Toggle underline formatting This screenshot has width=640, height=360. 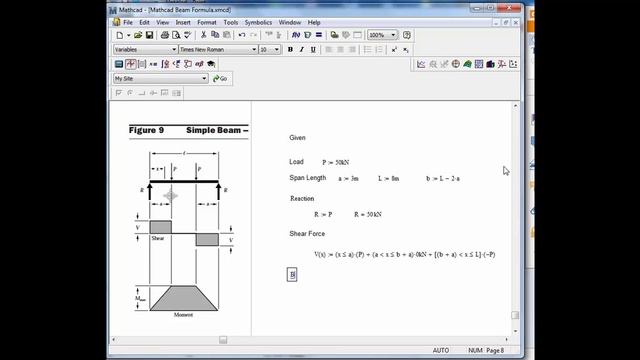(x=313, y=50)
